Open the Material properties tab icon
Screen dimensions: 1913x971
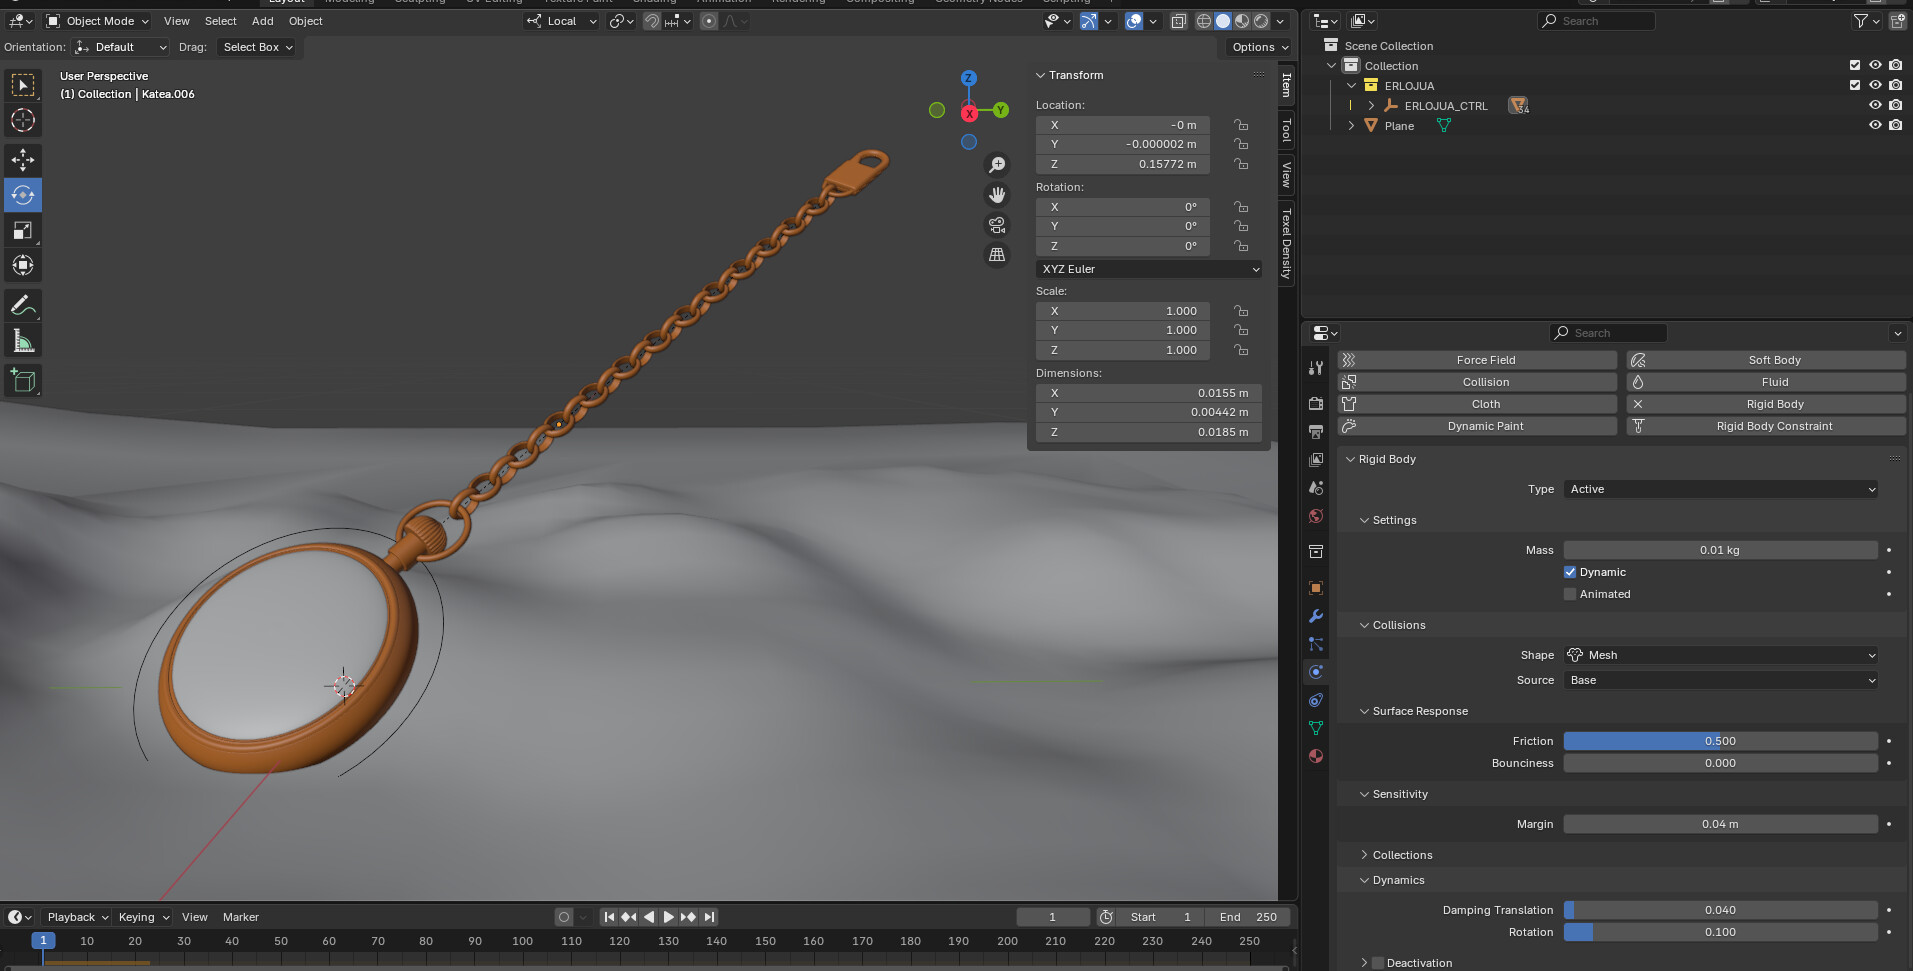click(x=1316, y=756)
